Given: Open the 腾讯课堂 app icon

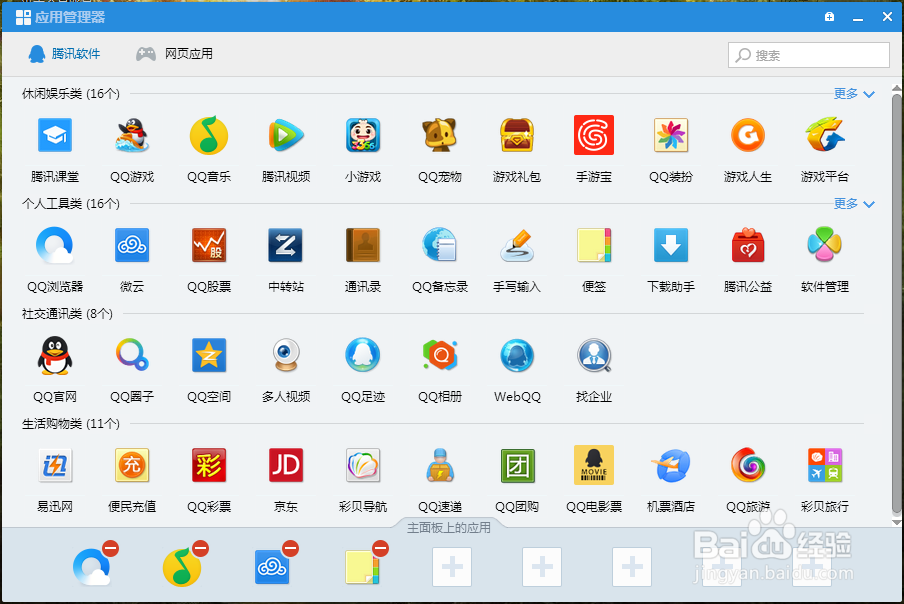Looking at the screenshot, I should (x=55, y=135).
